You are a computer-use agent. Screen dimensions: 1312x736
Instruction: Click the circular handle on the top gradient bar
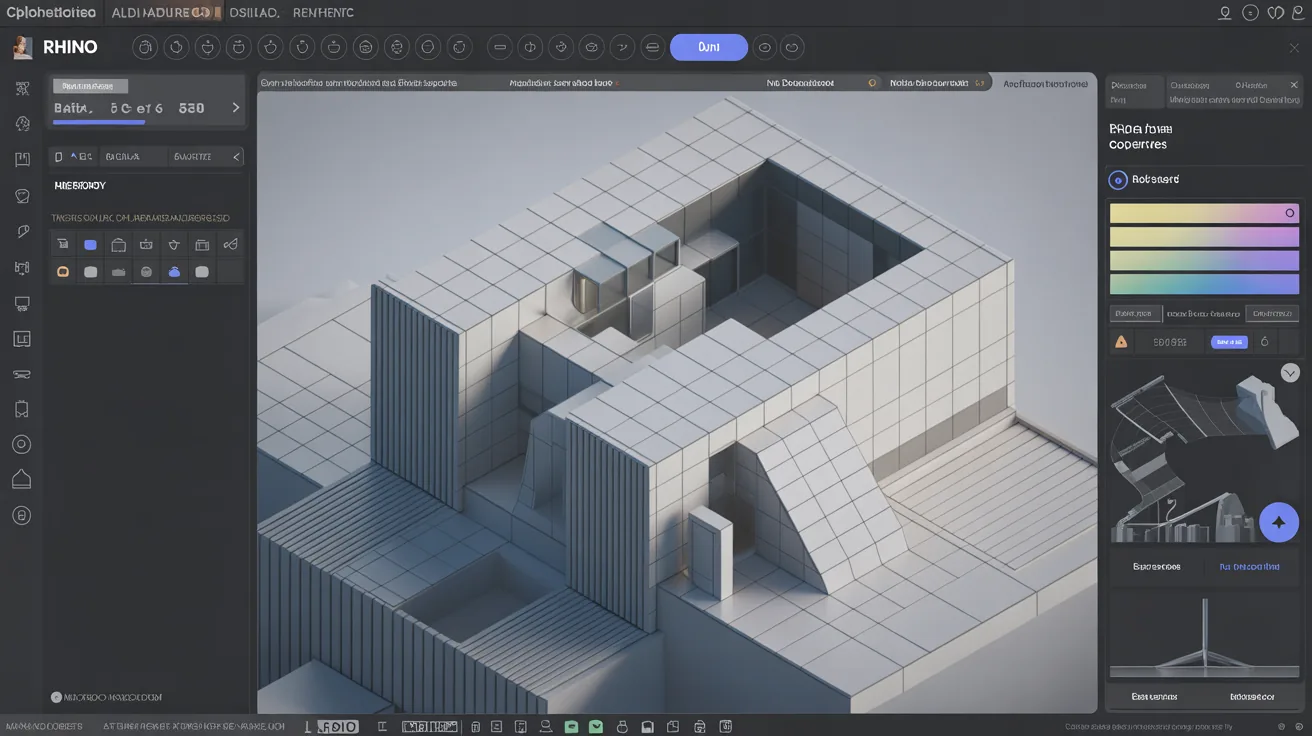1290,213
